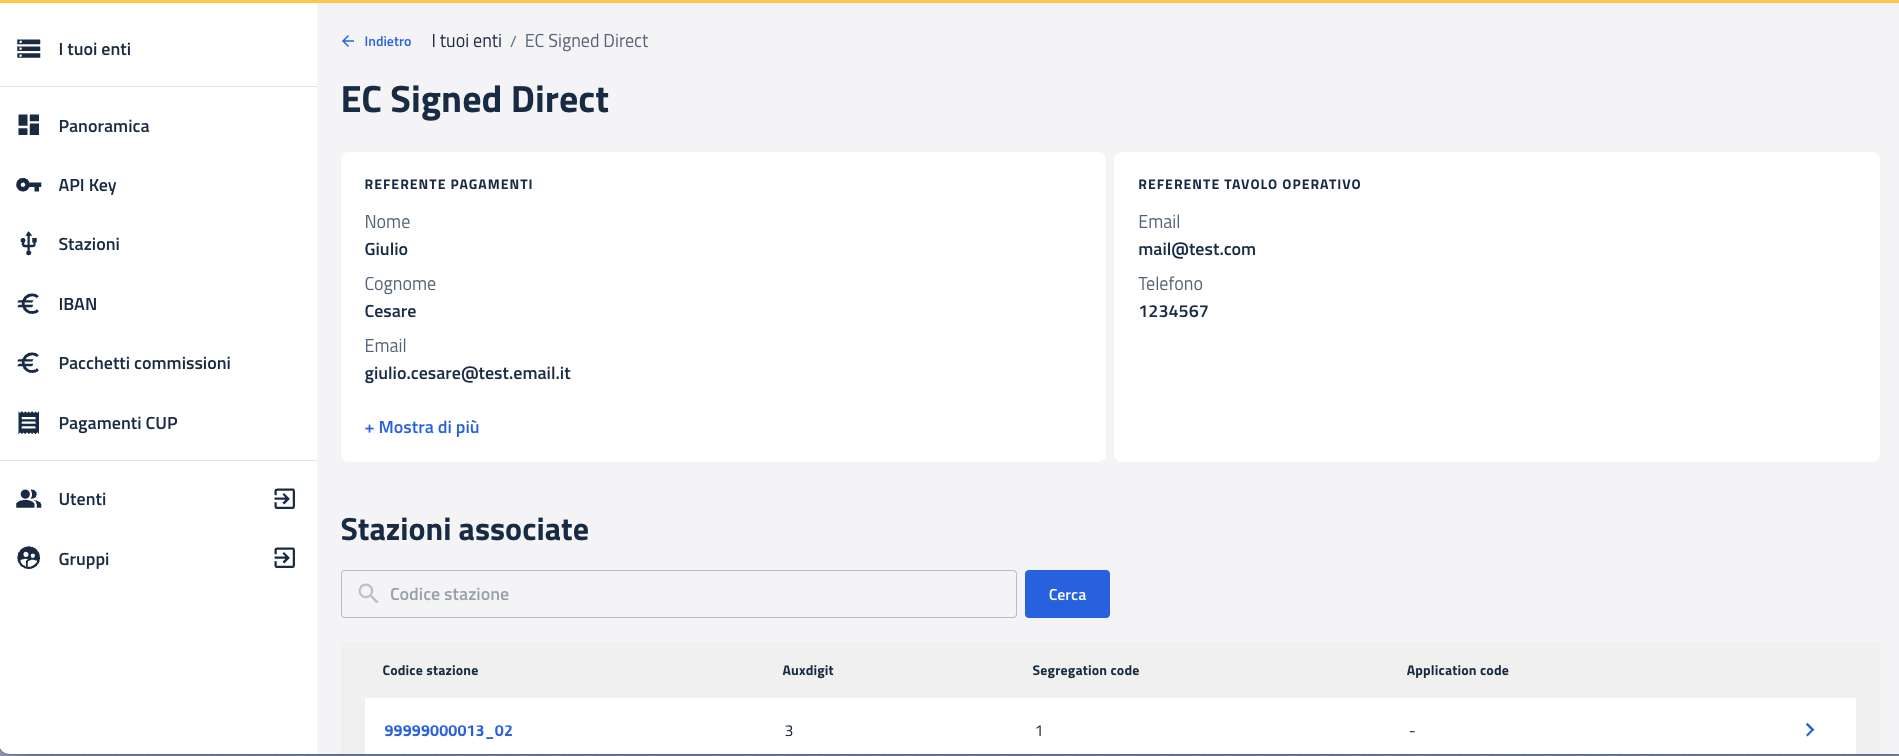The width and height of the screenshot is (1899, 756).
Task: Click the Pacchetti commissioni euro icon
Action: click(29, 363)
